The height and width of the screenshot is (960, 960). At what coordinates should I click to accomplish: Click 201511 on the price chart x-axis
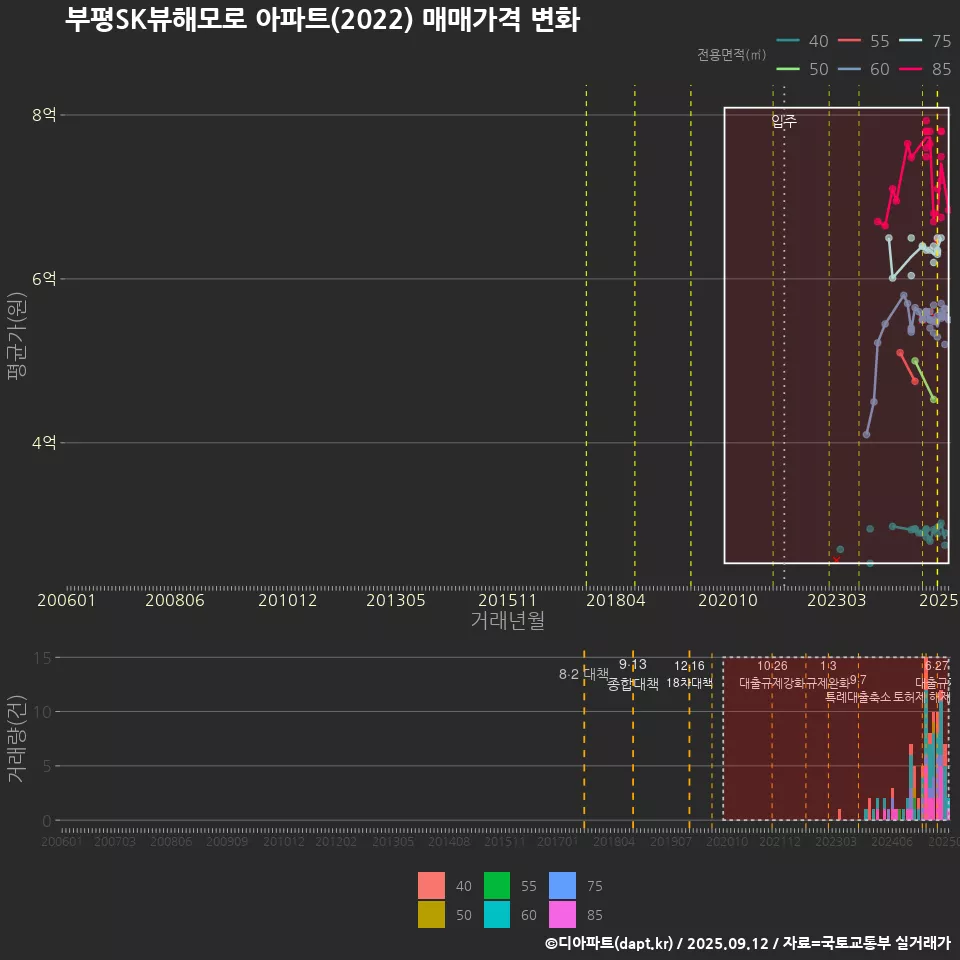coord(508,600)
